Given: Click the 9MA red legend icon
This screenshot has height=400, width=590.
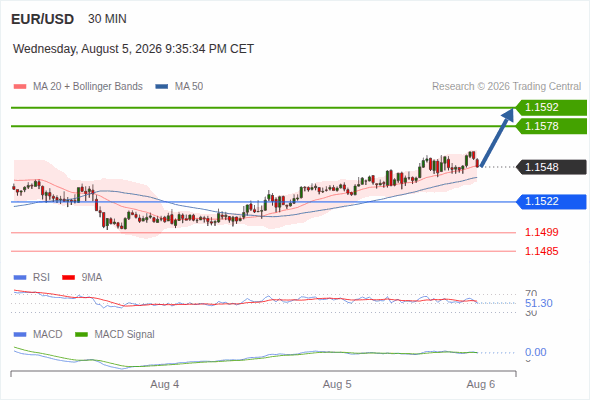Looking at the screenshot, I should [x=68, y=278].
